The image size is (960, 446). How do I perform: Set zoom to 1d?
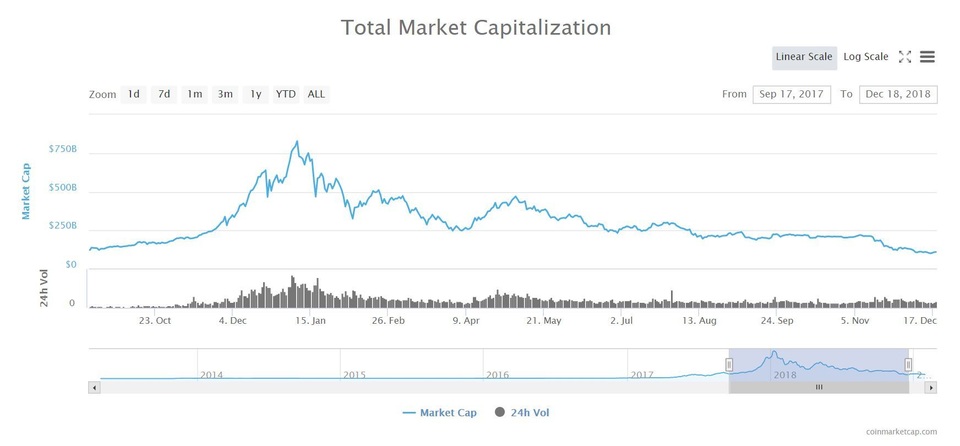click(133, 94)
